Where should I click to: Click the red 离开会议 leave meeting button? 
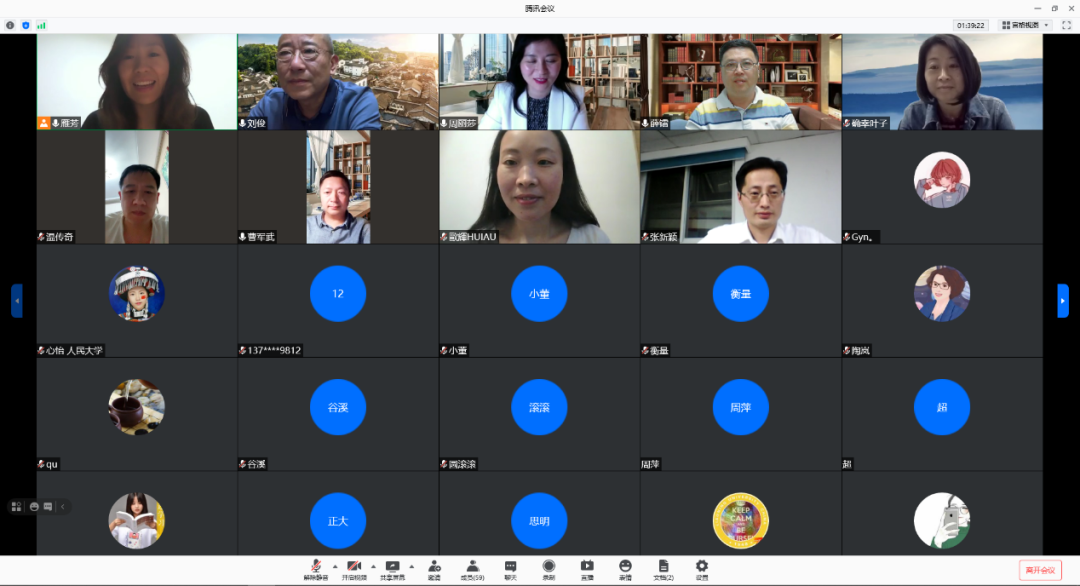tap(1040, 570)
